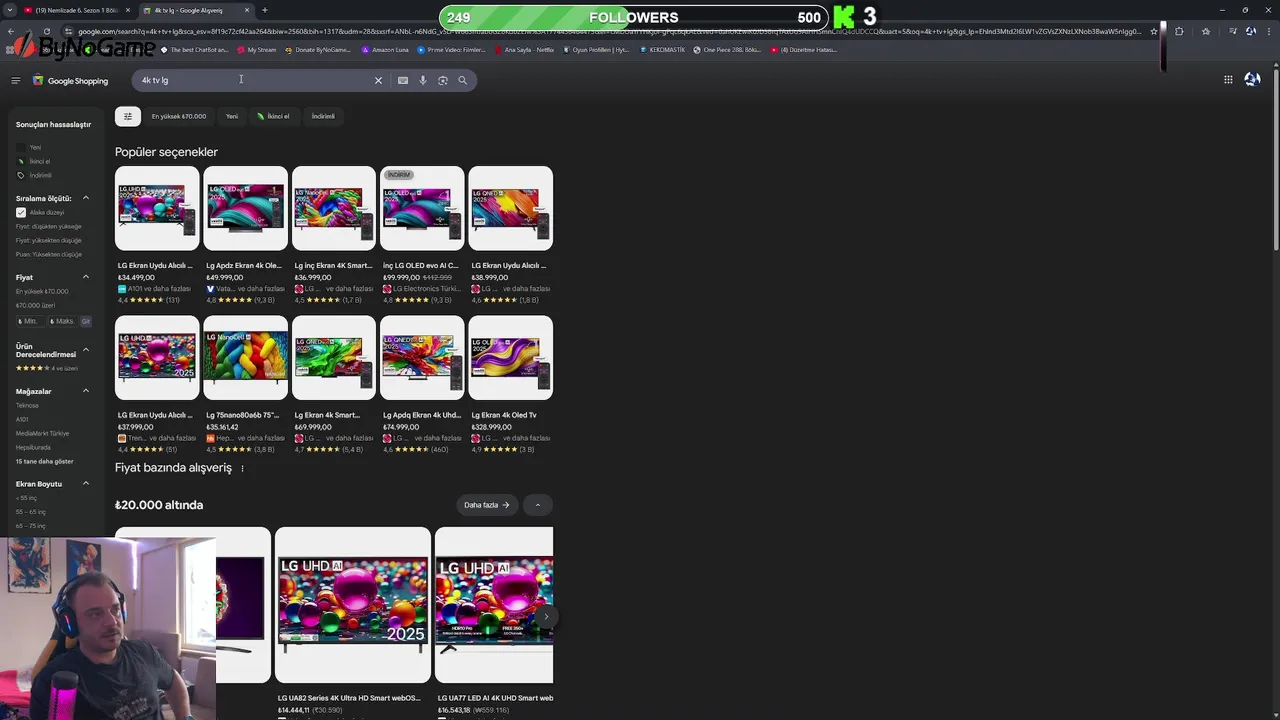Open the on-screen keyboard in search box
This screenshot has height=720, width=1280.
(x=403, y=80)
